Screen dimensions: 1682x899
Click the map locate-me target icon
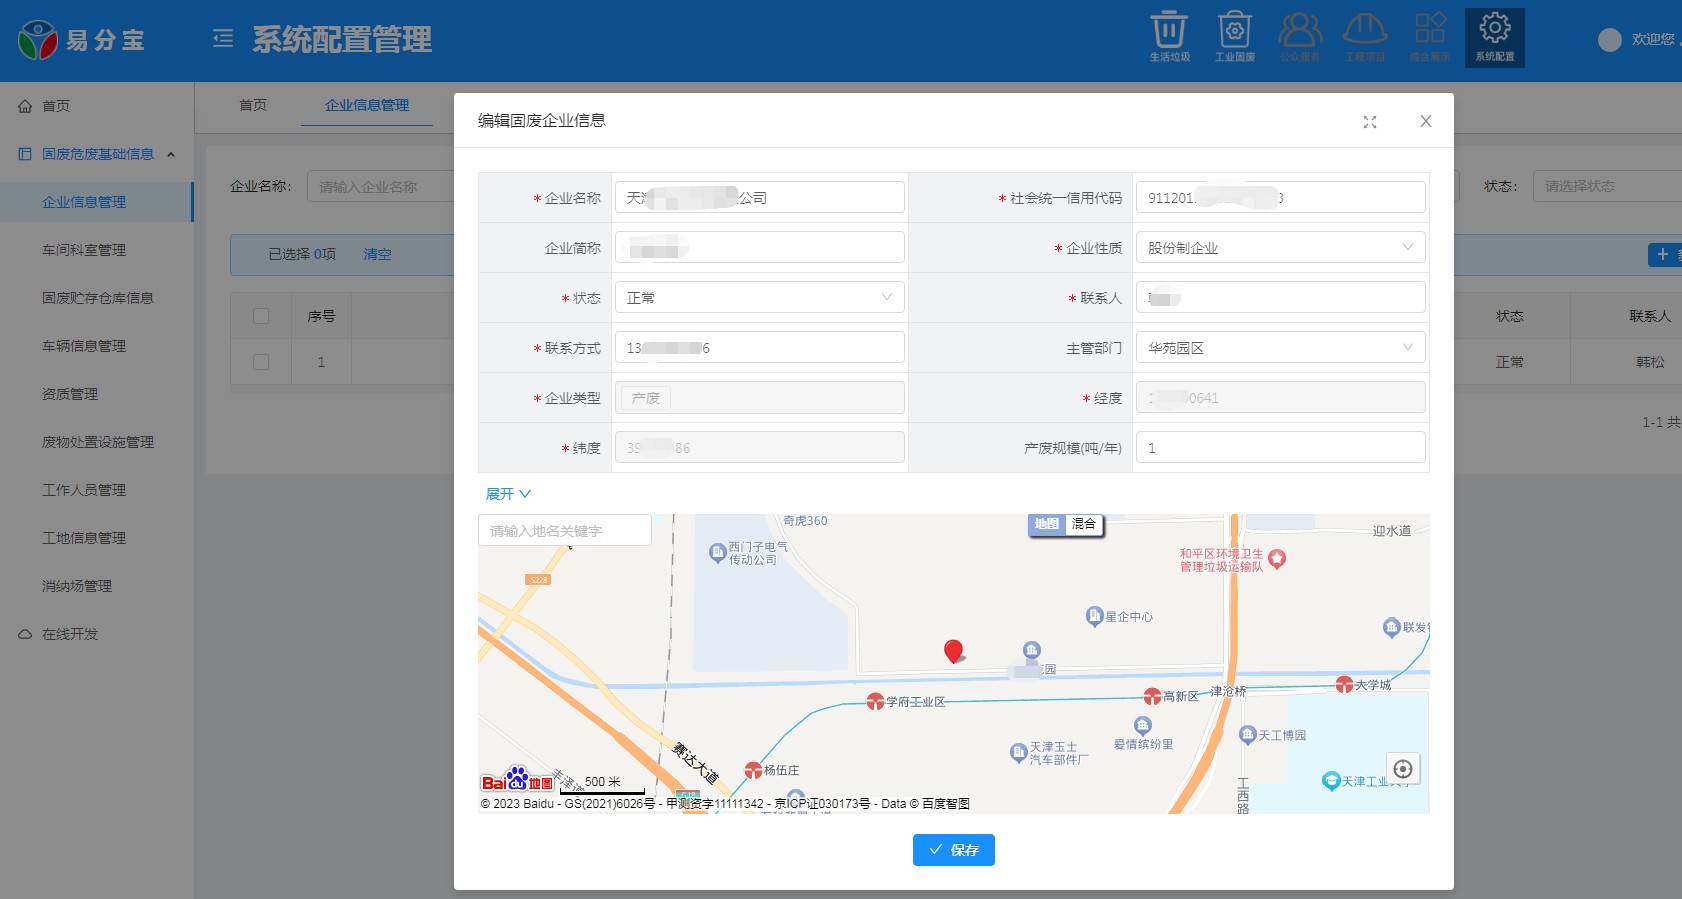pos(1403,768)
